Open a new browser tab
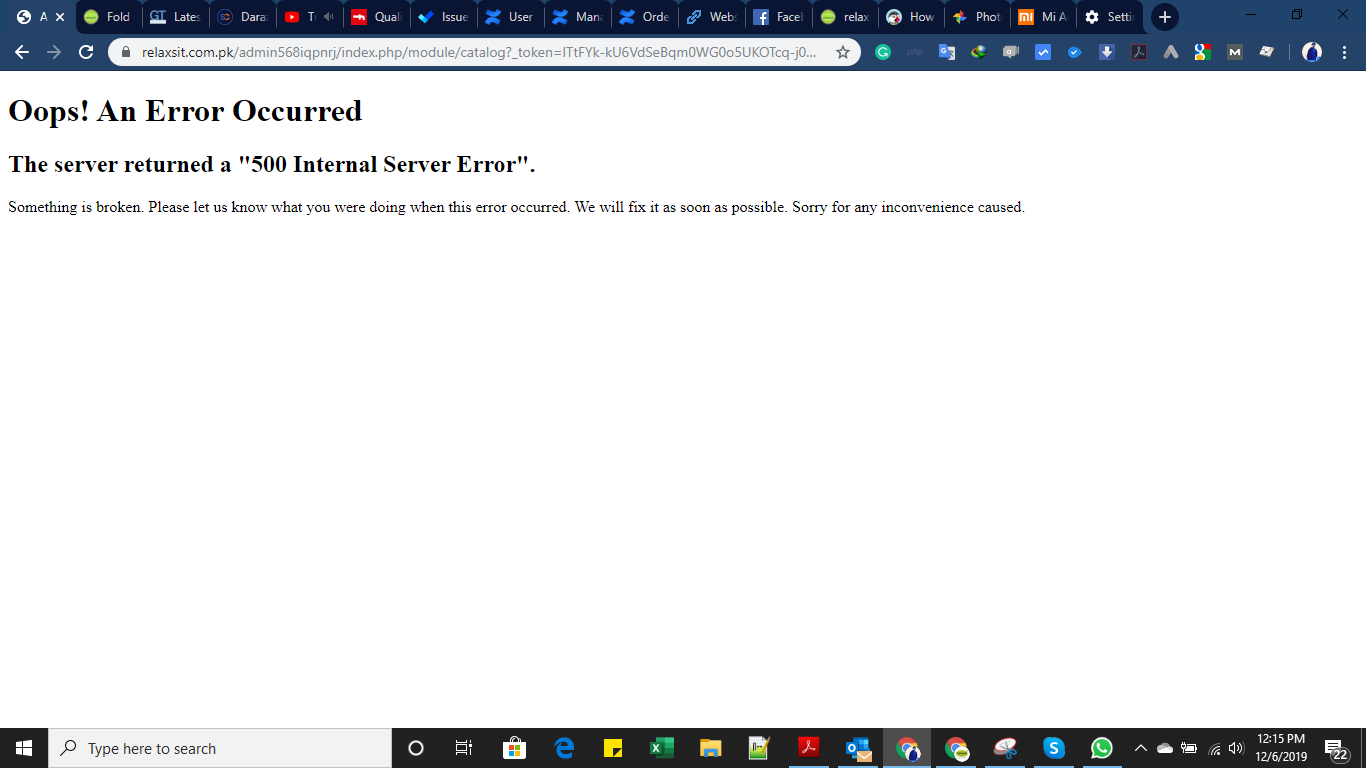The height and width of the screenshot is (768, 1366). pos(1164,17)
